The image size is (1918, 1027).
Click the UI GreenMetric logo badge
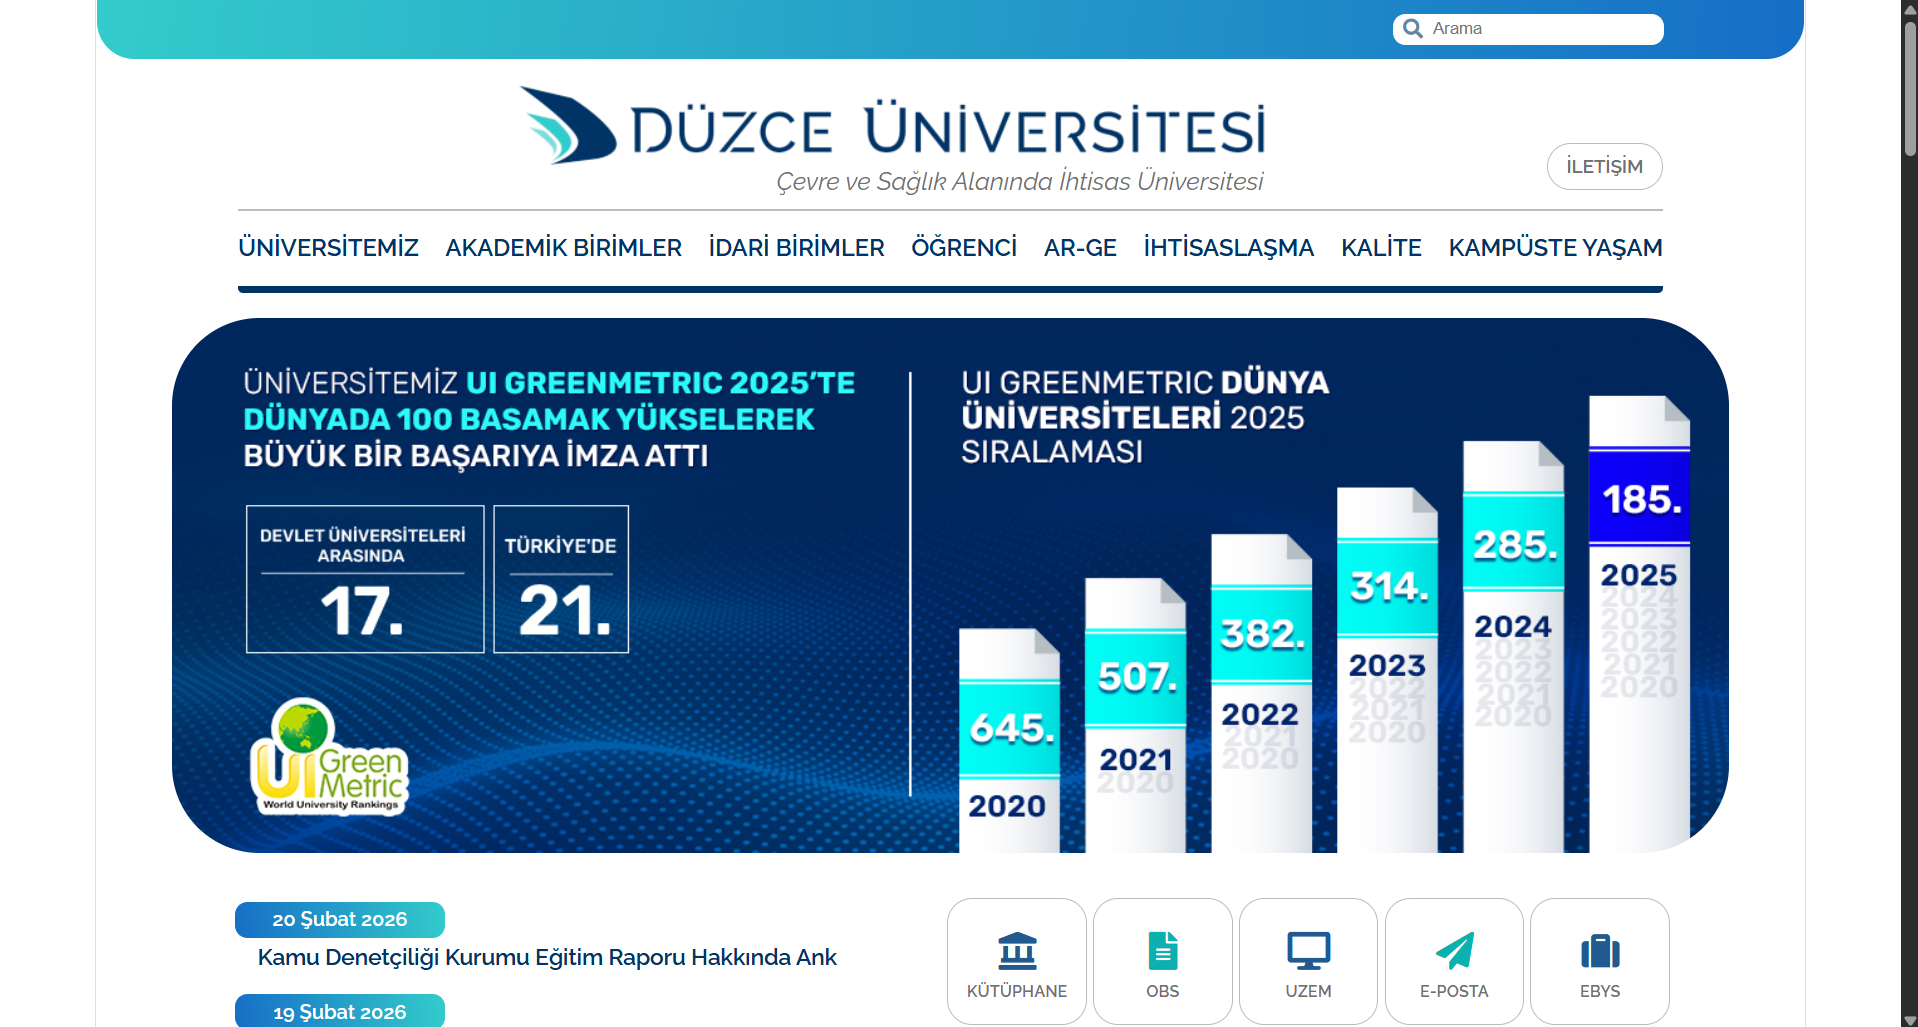(x=329, y=759)
